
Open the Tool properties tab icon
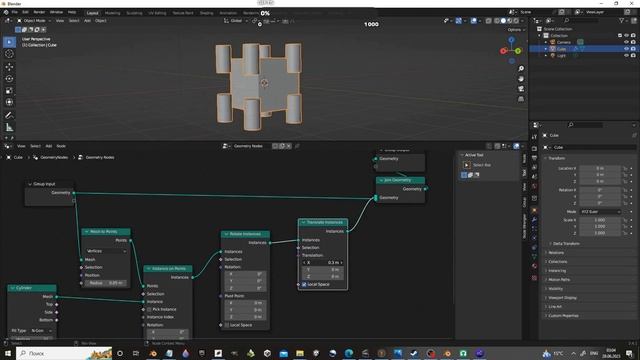pos(534,137)
